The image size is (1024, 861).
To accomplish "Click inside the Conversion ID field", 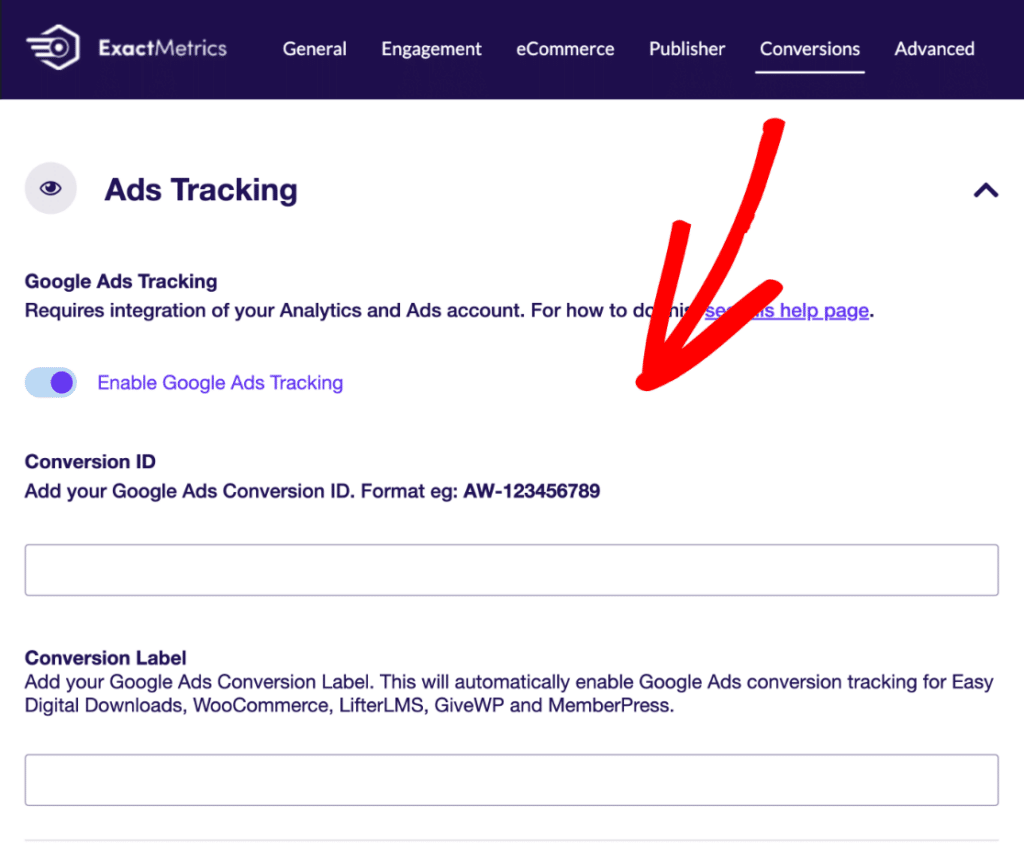I will click(x=512, y=569).
